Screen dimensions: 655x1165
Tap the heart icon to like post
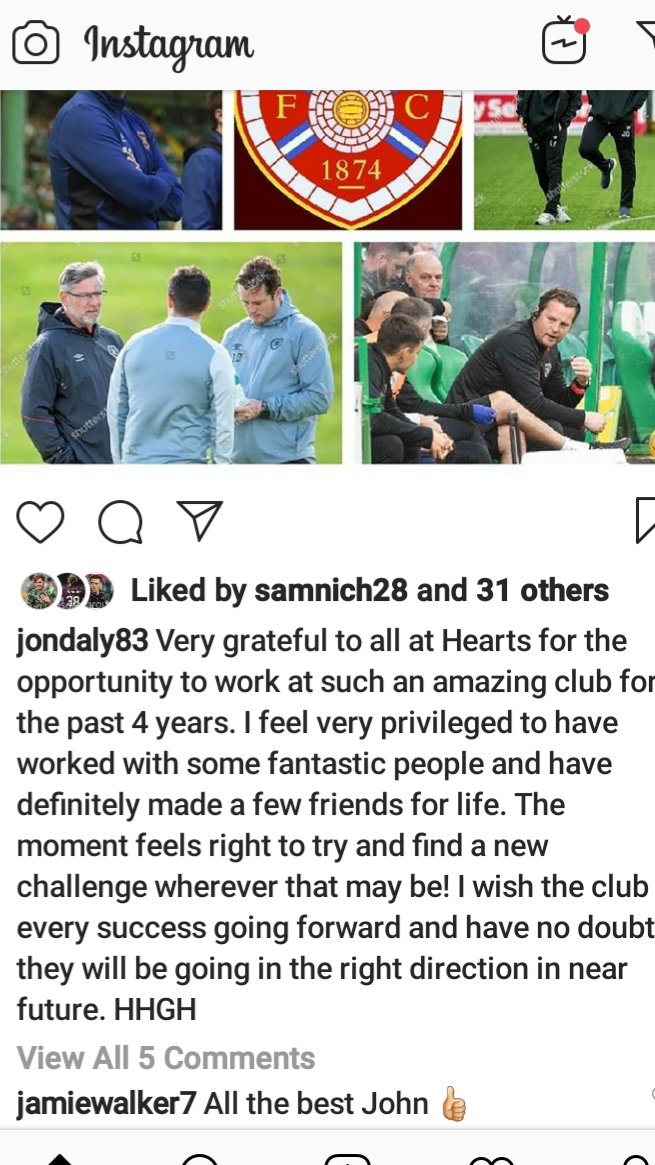(x=40, y=522)
